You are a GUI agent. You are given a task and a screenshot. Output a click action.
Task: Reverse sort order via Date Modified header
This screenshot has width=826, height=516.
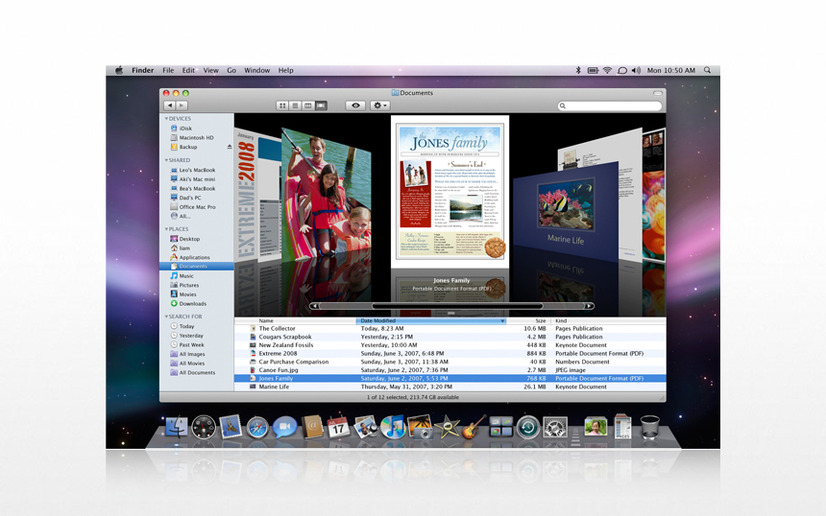coord(431,321)
